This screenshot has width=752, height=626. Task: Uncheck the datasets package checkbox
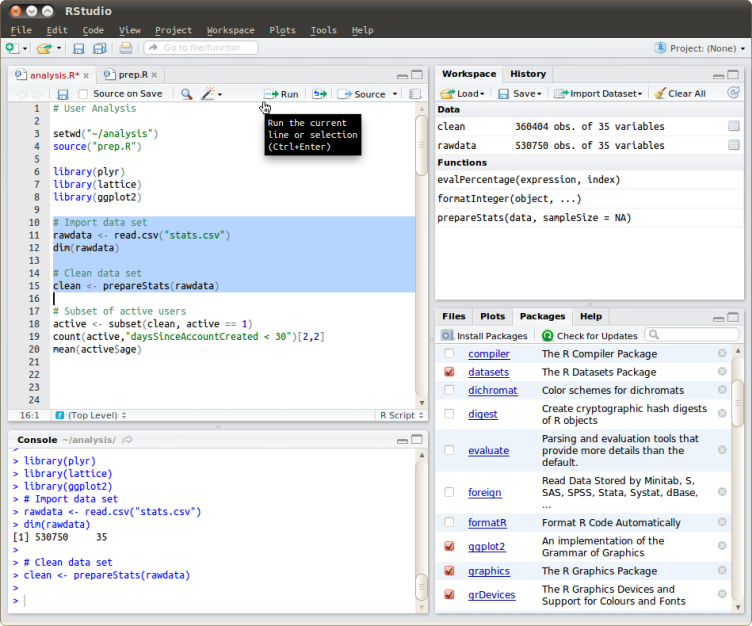[x=449, y=372]
